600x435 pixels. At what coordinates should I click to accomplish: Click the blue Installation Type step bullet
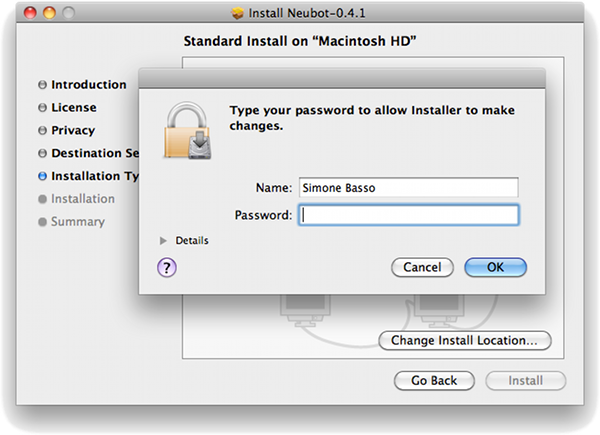42,176
